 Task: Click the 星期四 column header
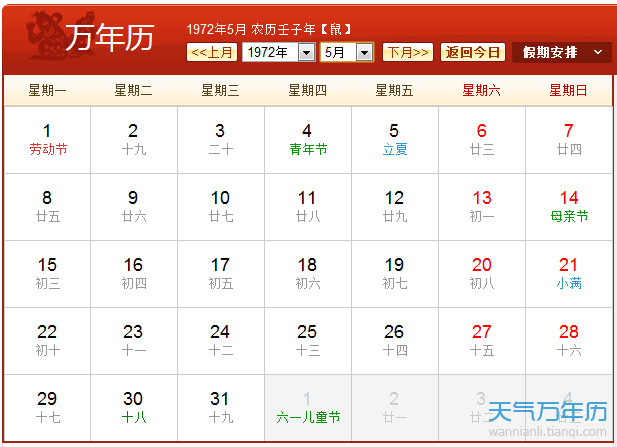pyautogui.click(x=307, y=91)
